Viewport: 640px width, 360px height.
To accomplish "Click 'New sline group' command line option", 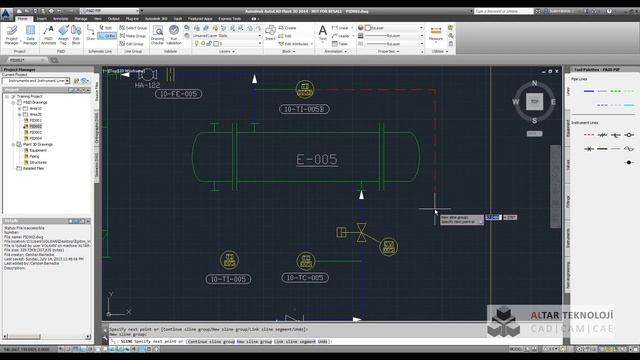I will [253, 341].
